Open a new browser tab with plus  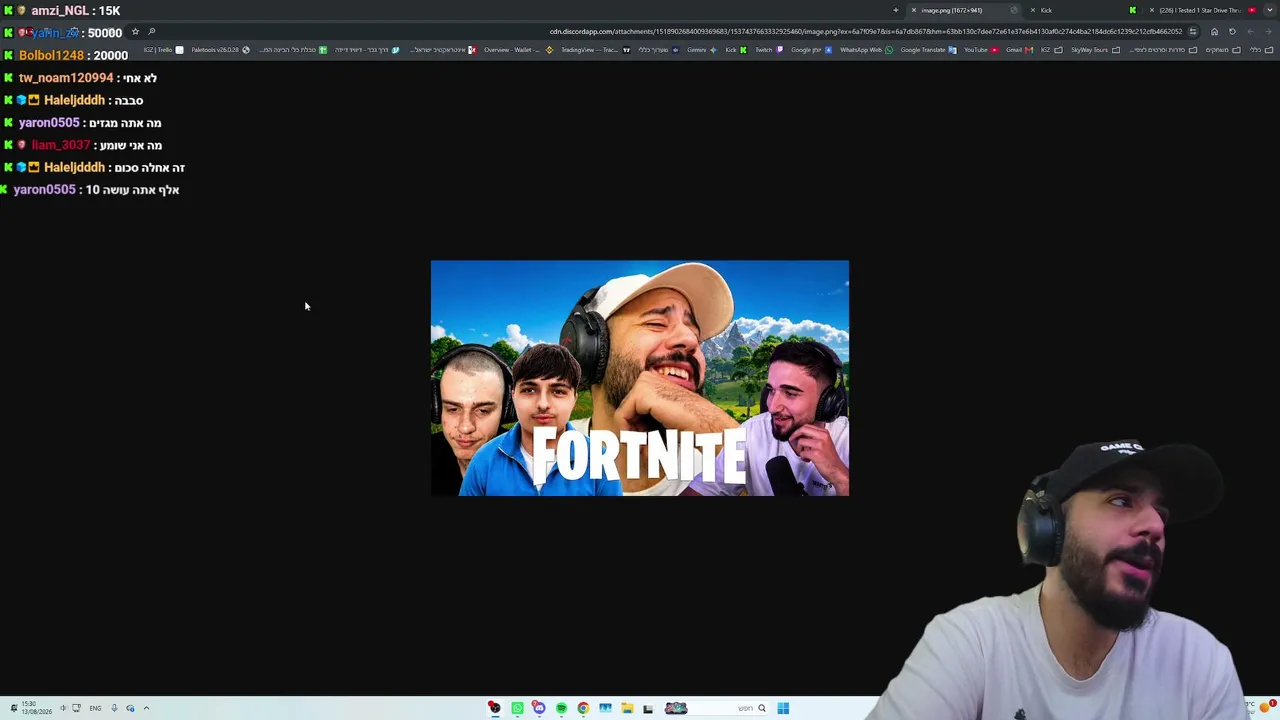coord(896,10)
